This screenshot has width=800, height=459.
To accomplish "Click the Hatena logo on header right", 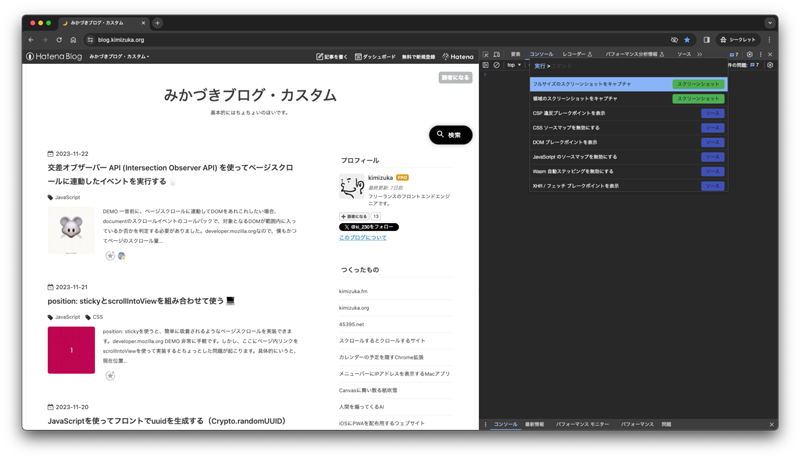I will coord(458,57).
